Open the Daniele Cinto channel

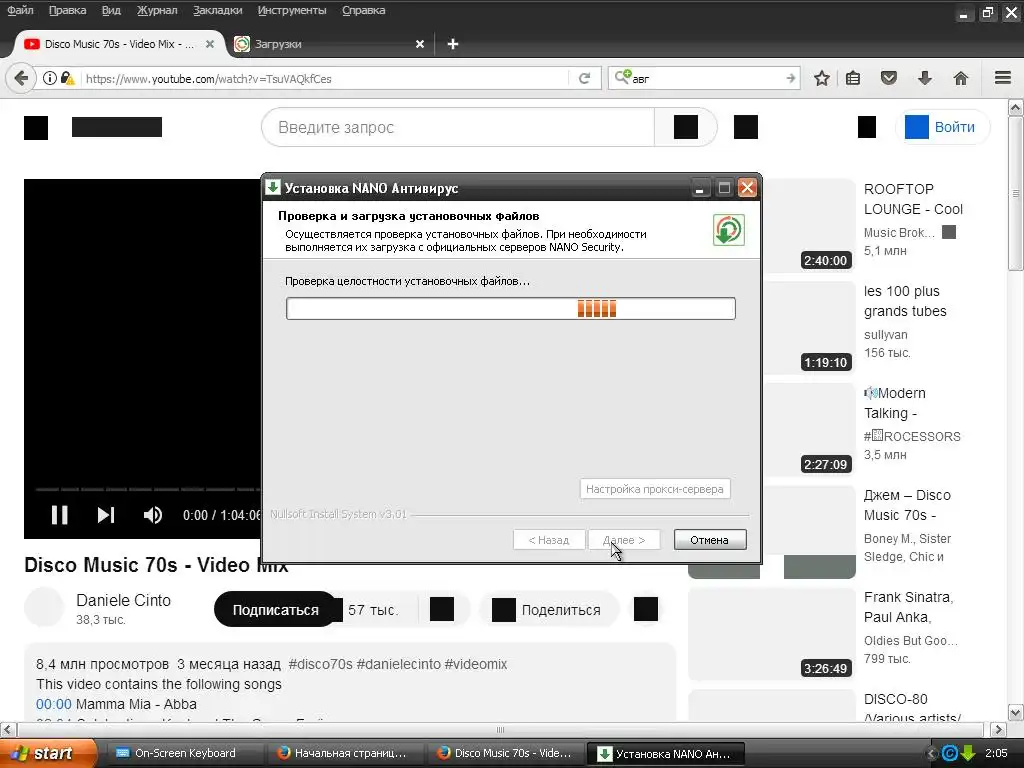(123, 600)
